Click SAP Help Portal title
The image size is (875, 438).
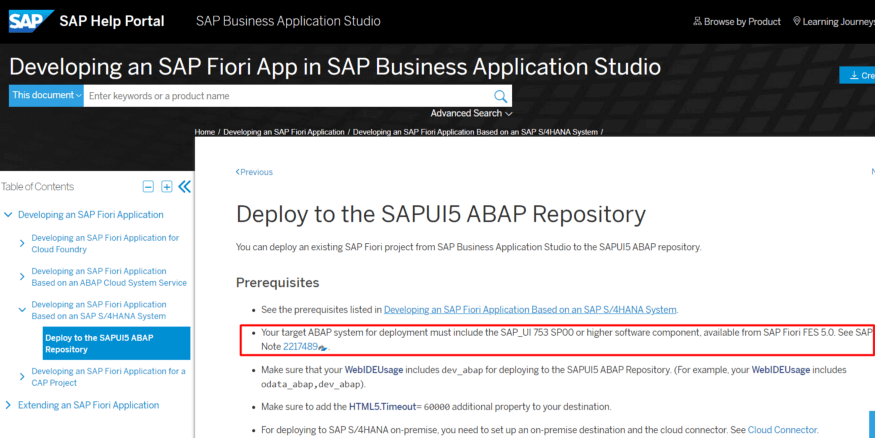[112, 21]
